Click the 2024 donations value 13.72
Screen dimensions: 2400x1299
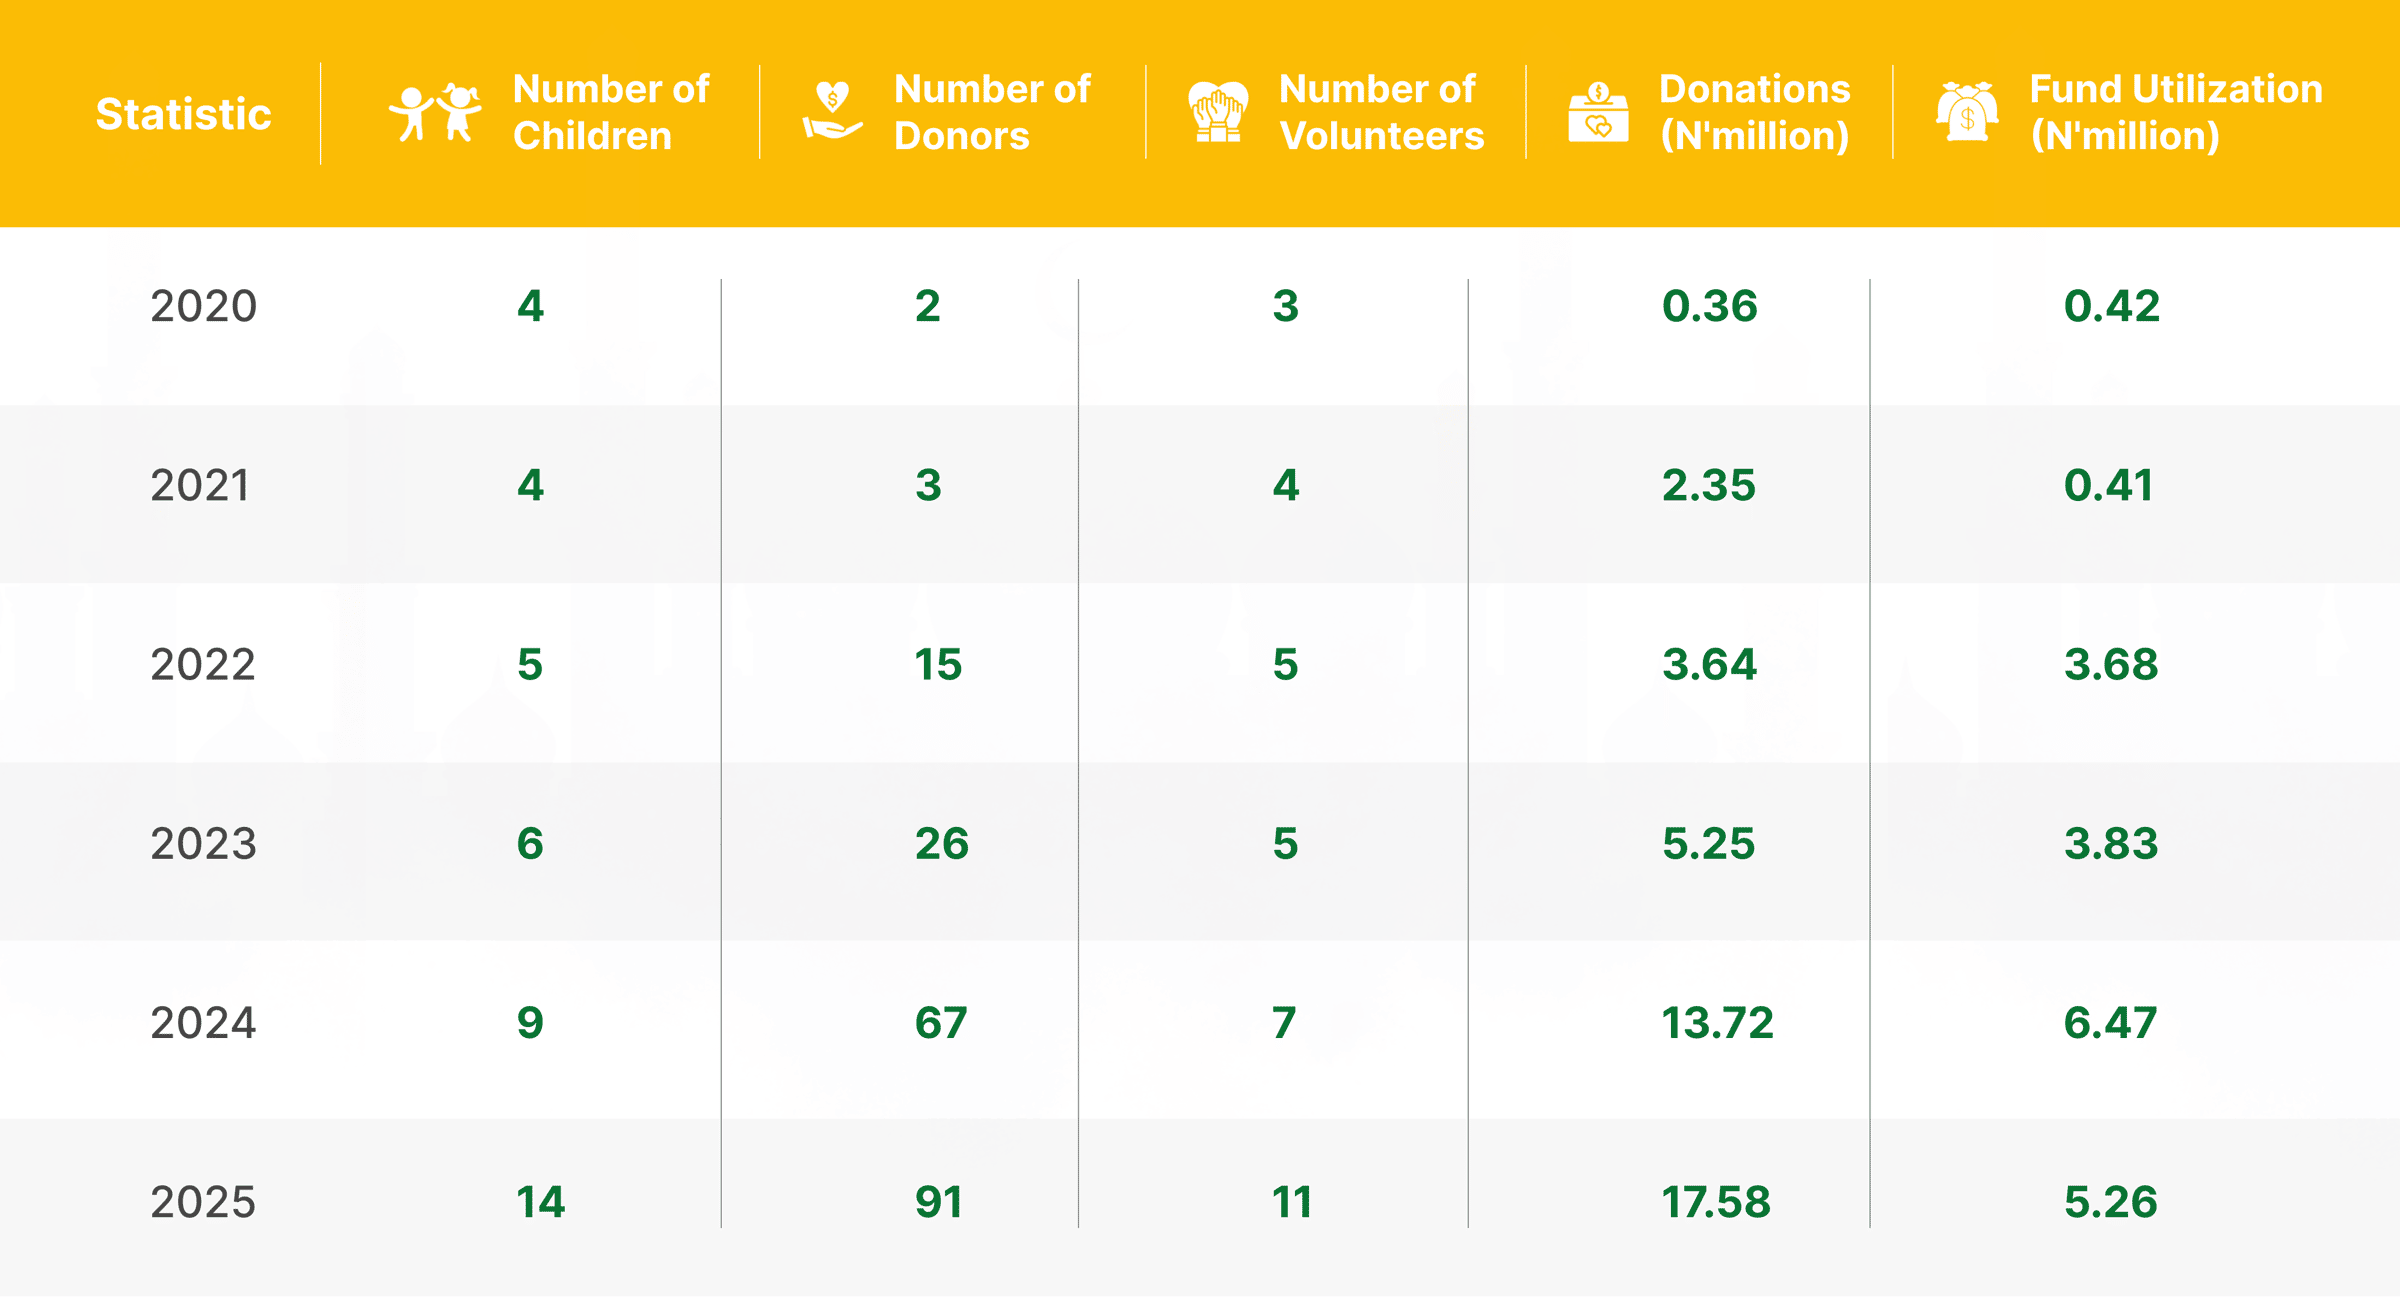pos(1717,1023)
